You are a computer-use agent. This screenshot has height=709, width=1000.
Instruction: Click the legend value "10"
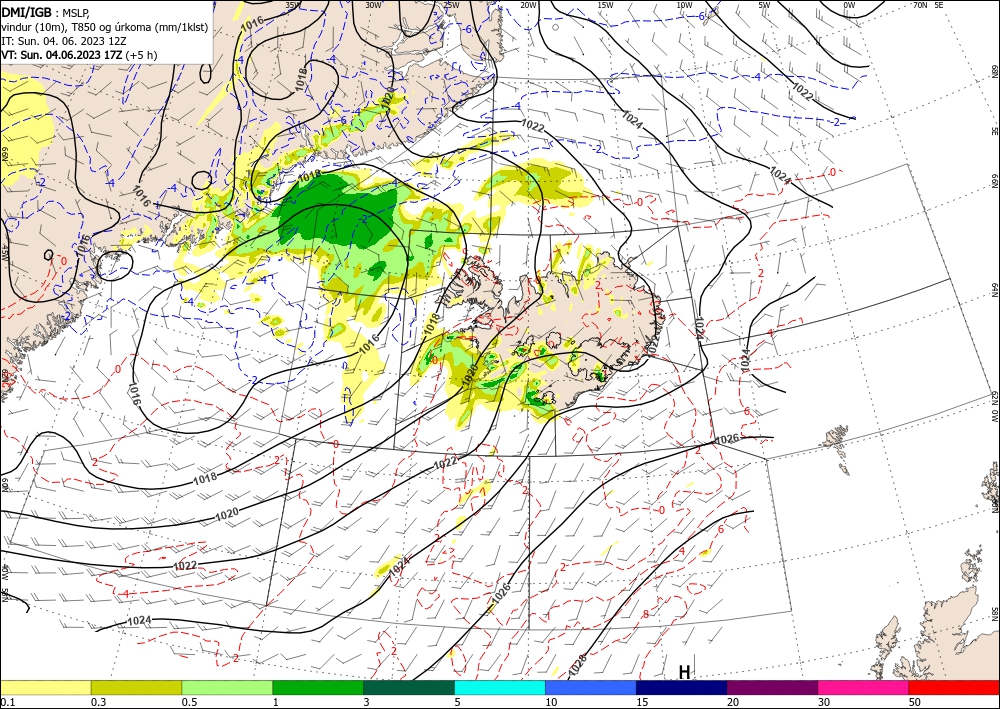click(x=551, y=702)
